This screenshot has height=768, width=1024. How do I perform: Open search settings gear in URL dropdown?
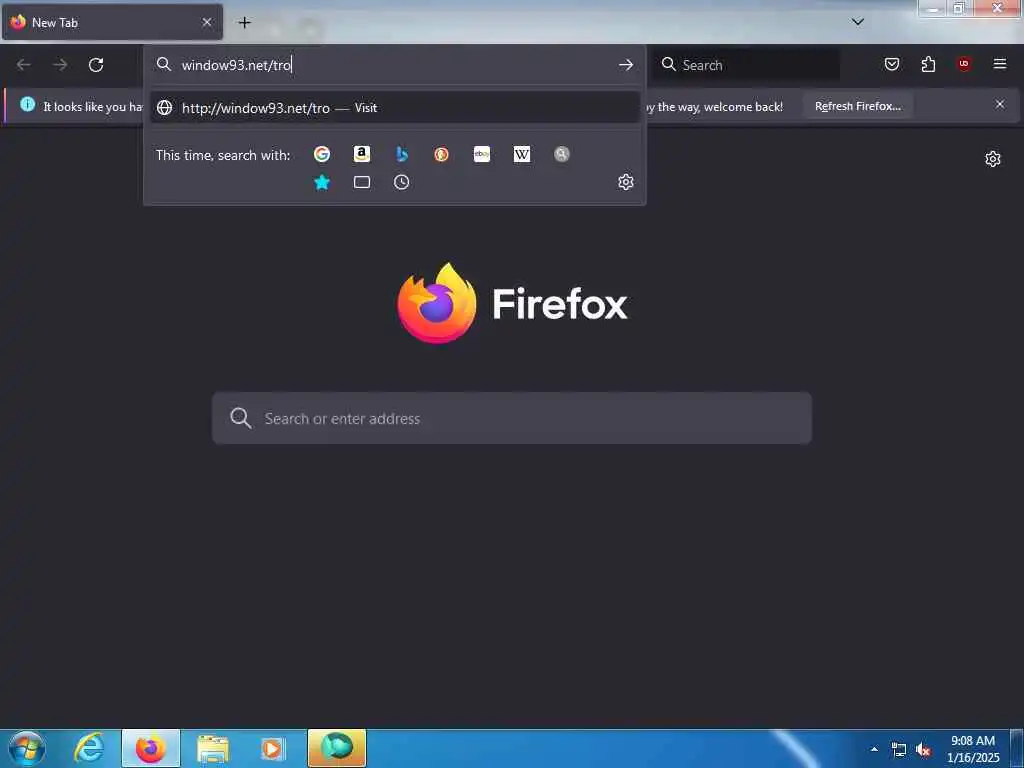click(626, 182)
